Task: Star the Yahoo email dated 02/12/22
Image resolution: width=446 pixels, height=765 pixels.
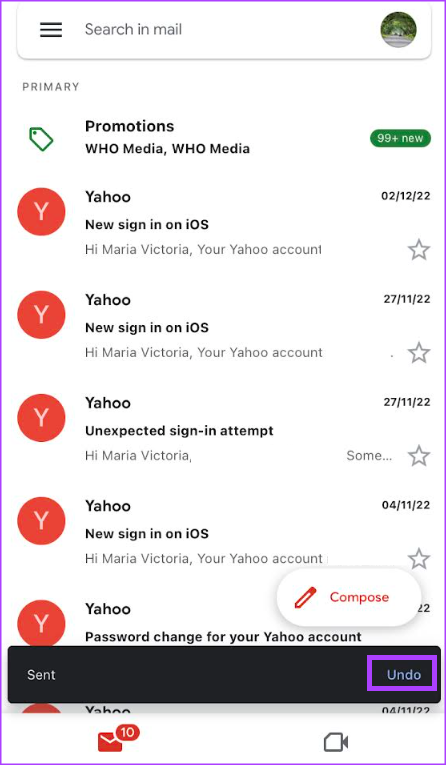Action: pyautogui.click(x=419, y=251)
